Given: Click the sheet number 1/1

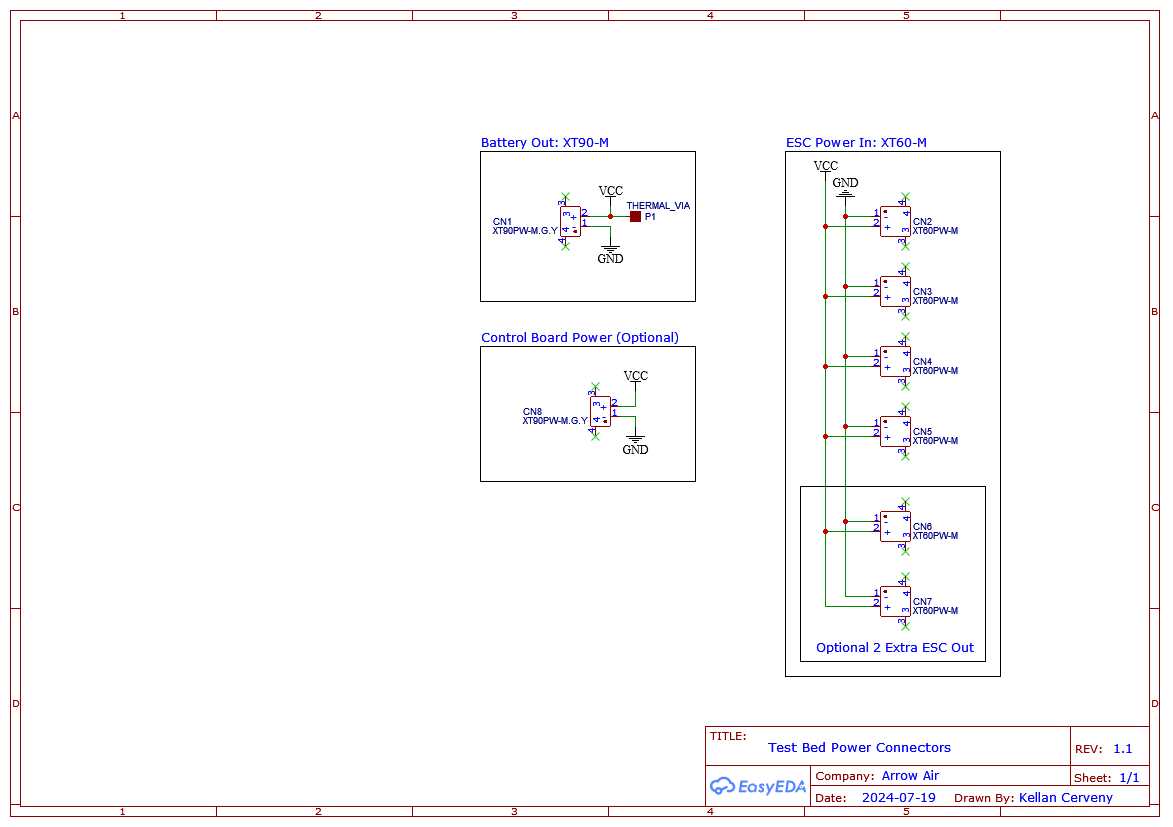Looking at the screenshot, I should tap(1129, 778).
